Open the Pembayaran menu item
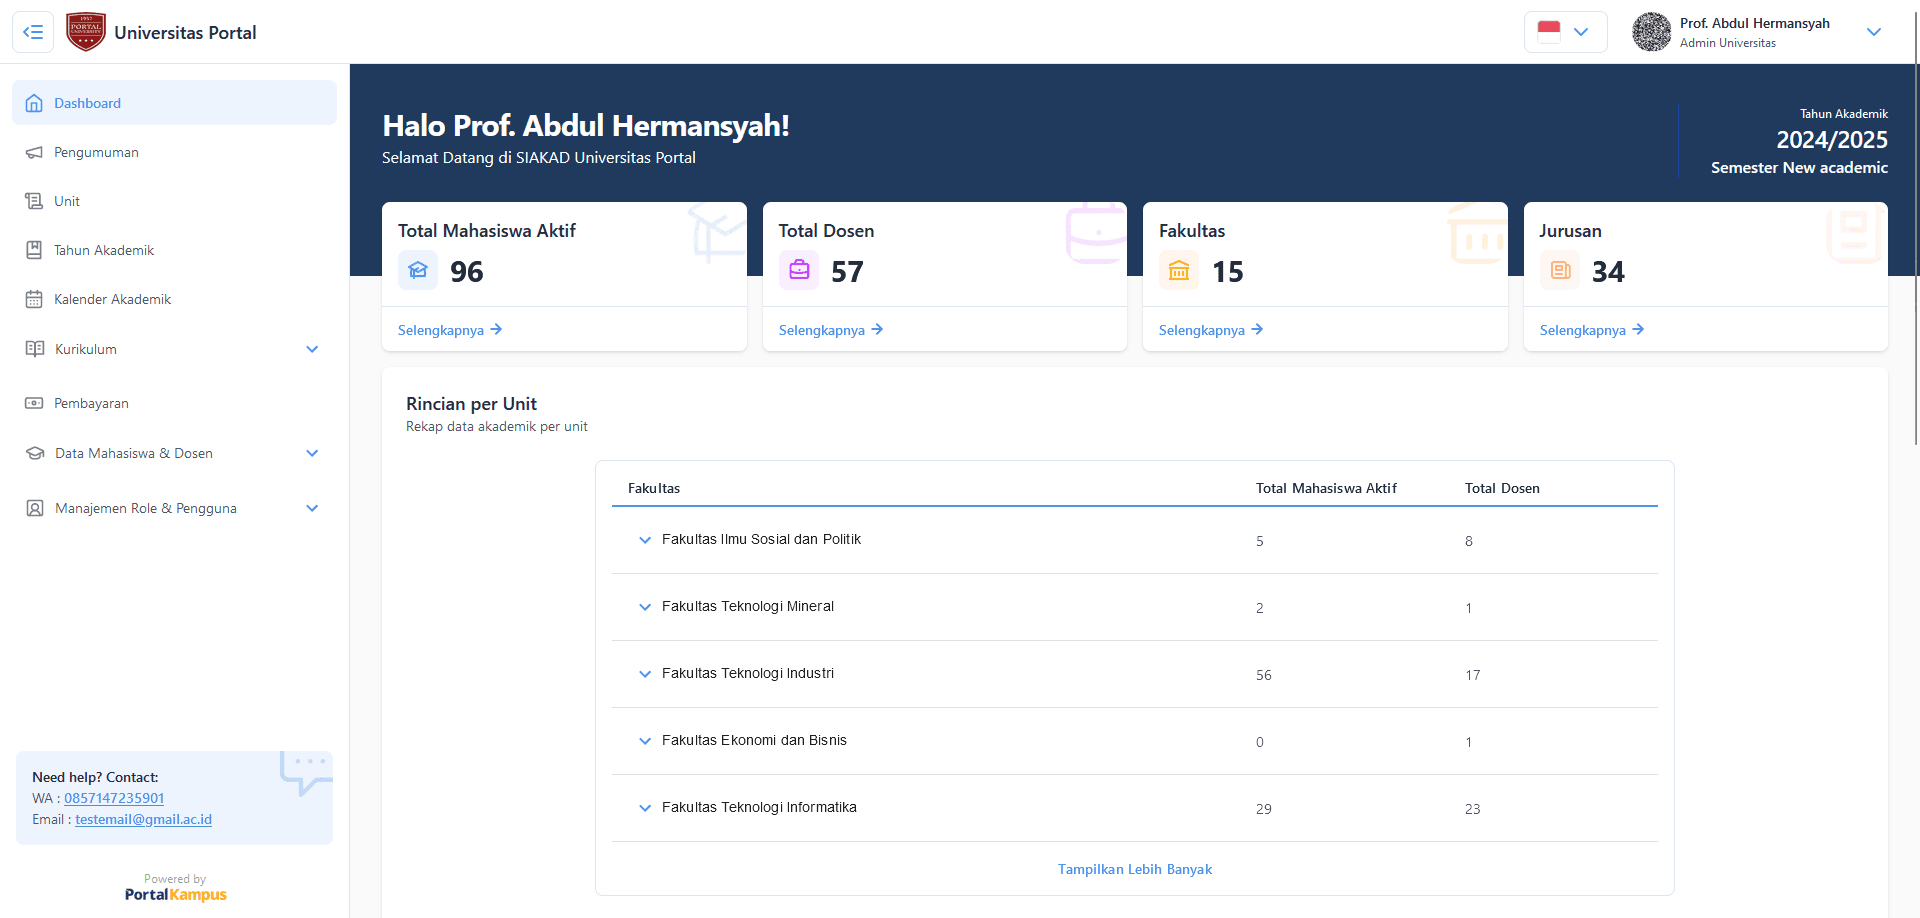 pyautogui.click(x=91, y=403)
